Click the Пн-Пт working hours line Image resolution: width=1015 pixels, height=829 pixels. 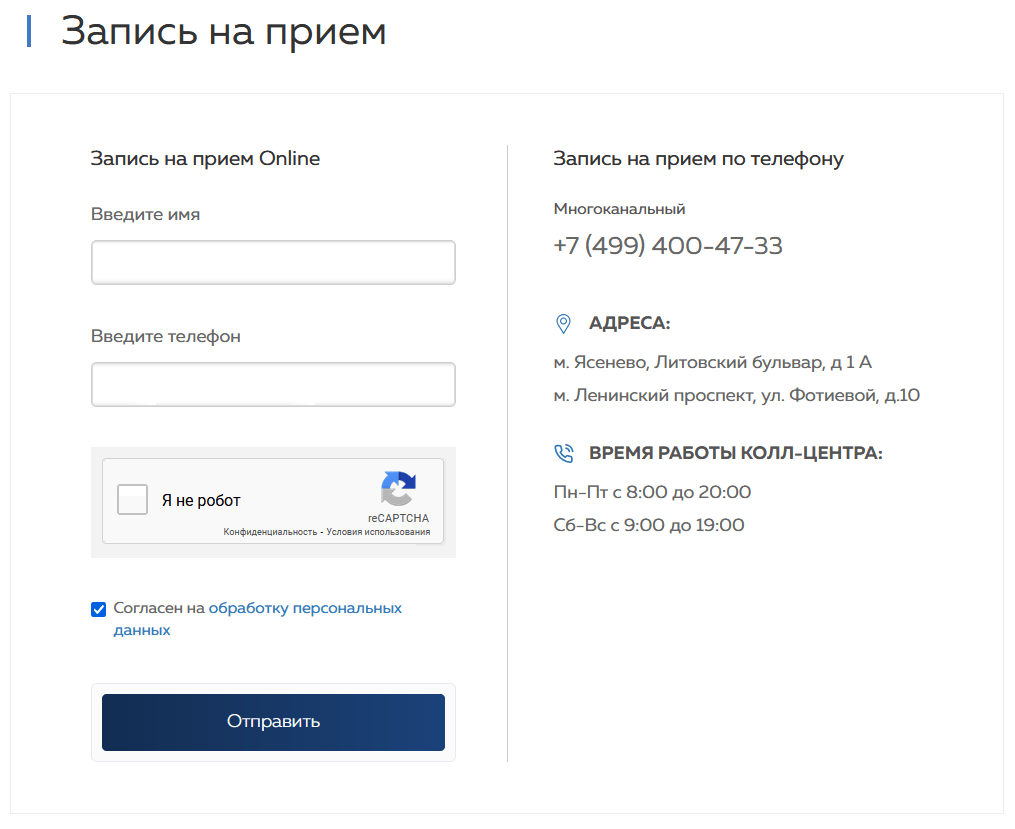pyautogui.click(x=651, y=492)
